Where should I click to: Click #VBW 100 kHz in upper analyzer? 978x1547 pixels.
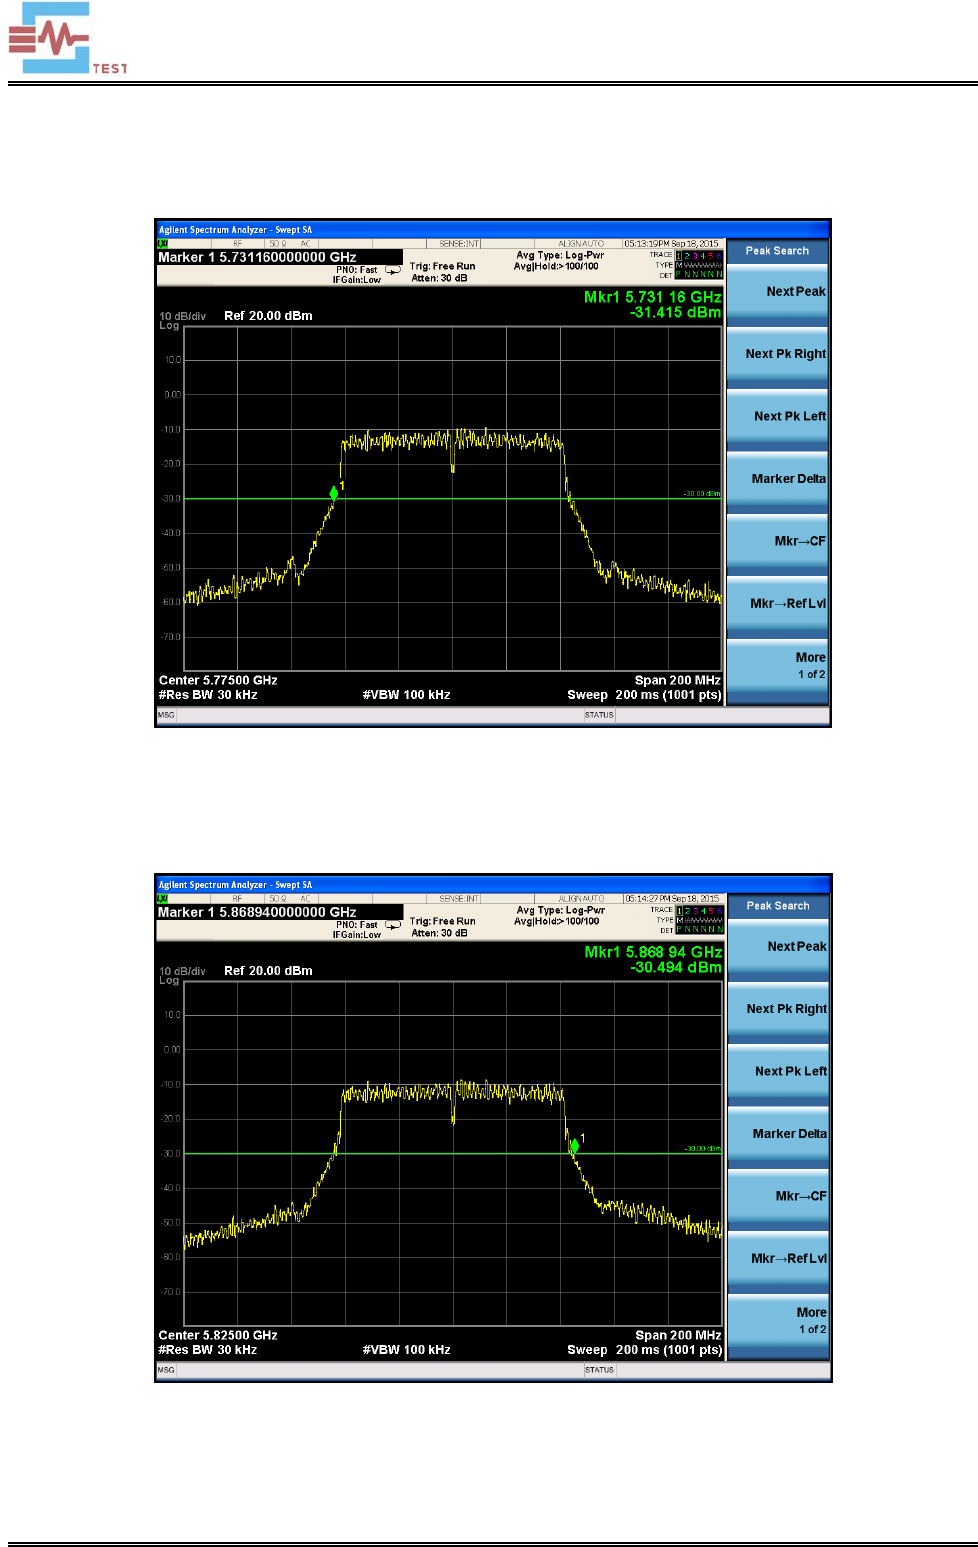click(406, 695)
